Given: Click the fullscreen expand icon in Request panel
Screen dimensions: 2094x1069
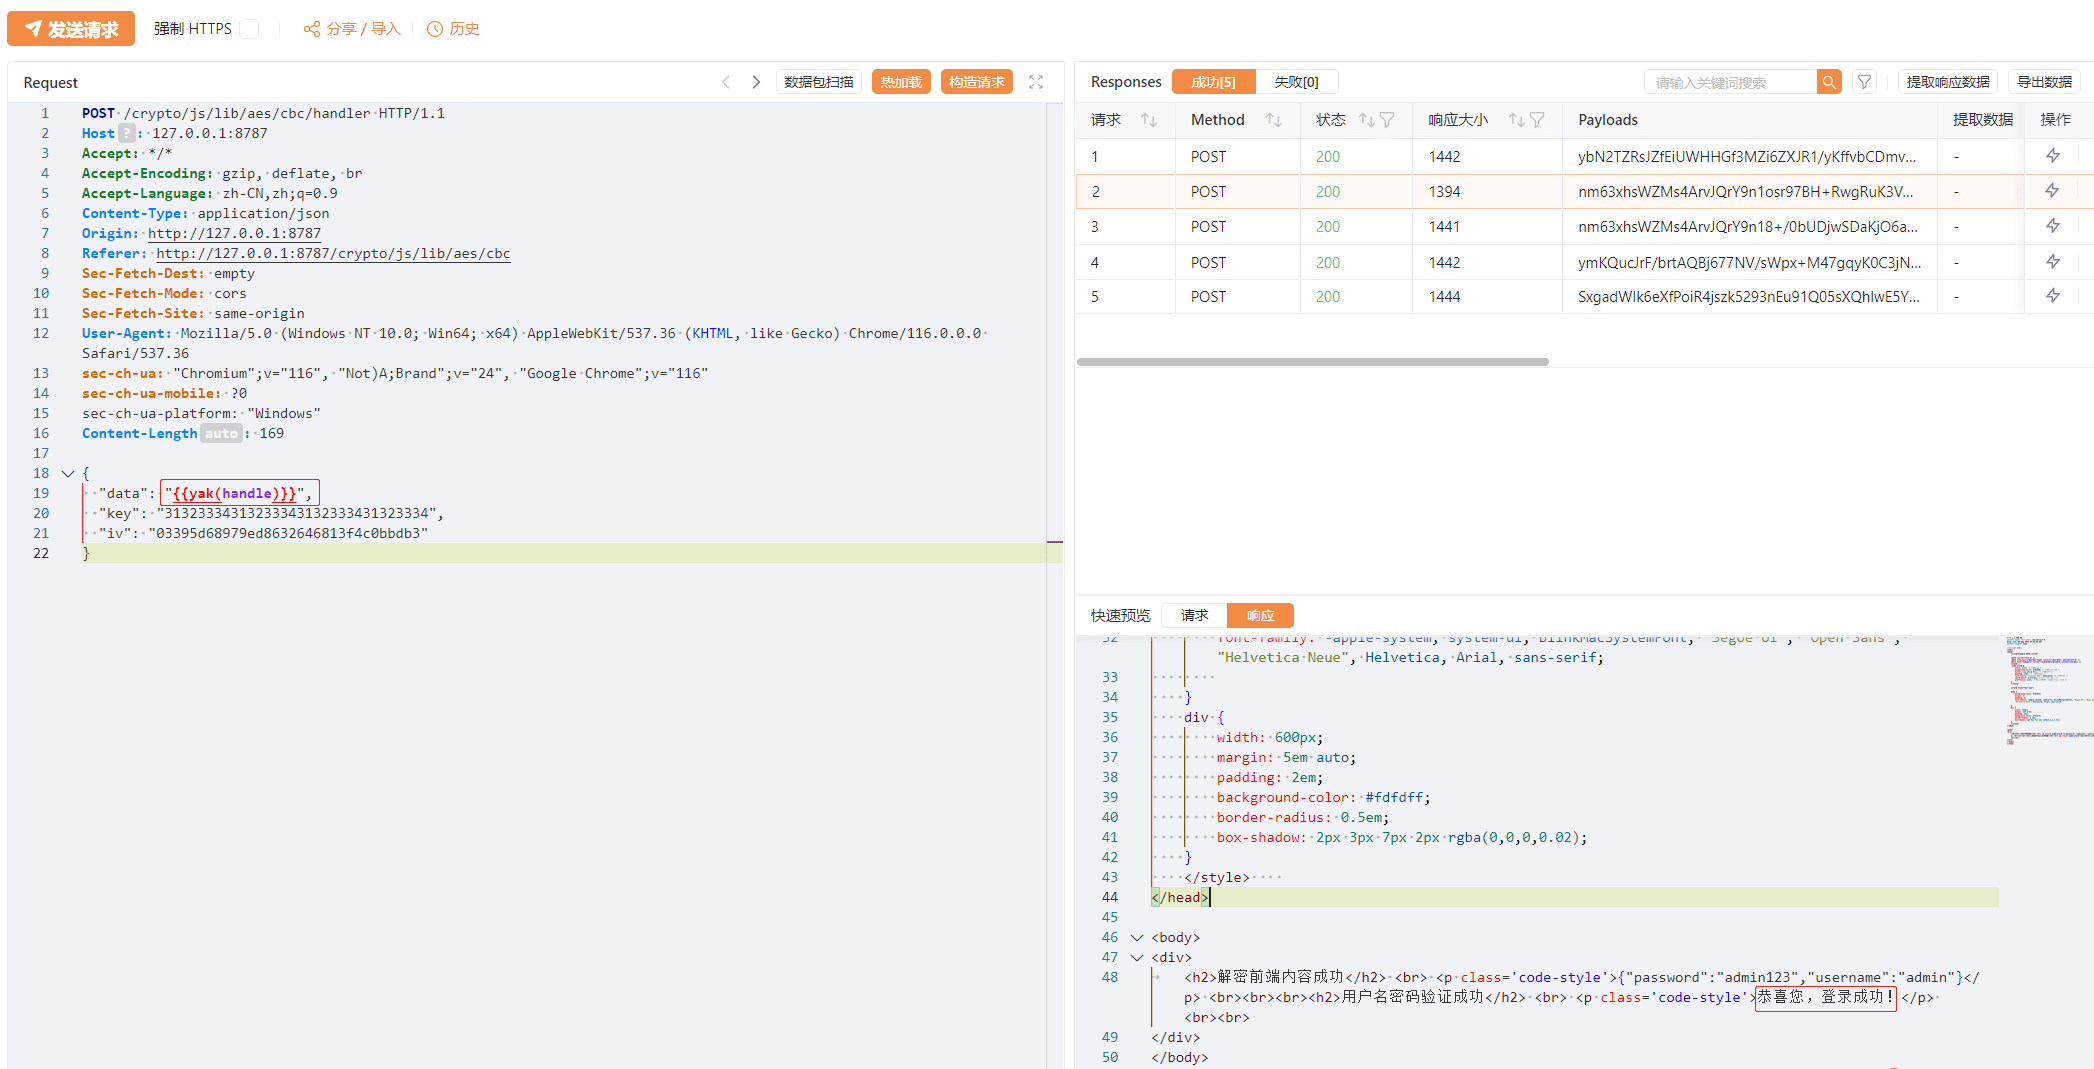Looking at the screenshot, I should coord(1036,82).
